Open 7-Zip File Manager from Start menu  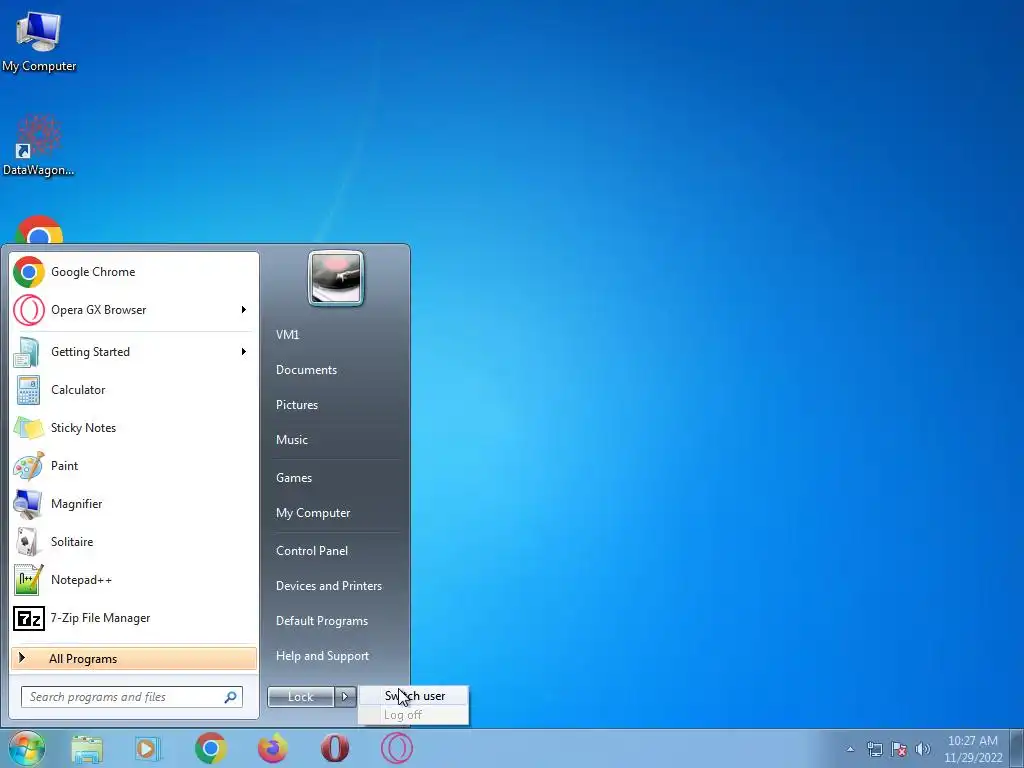pyautogui.click(x=133, y=618)
